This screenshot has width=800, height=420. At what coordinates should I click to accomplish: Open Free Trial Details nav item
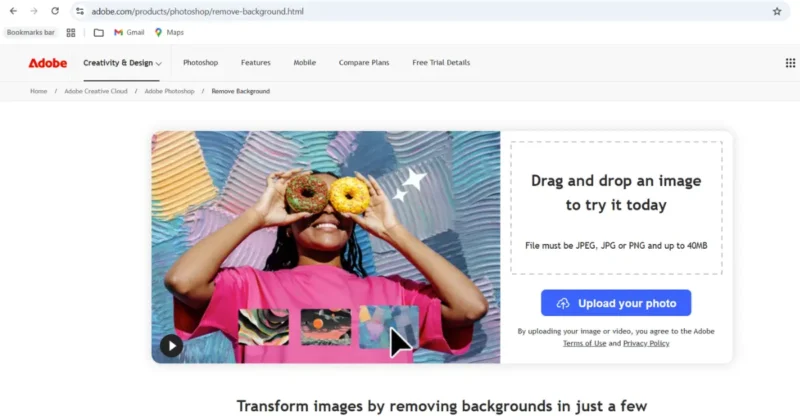pyautogui.click(x=441, y=62)
